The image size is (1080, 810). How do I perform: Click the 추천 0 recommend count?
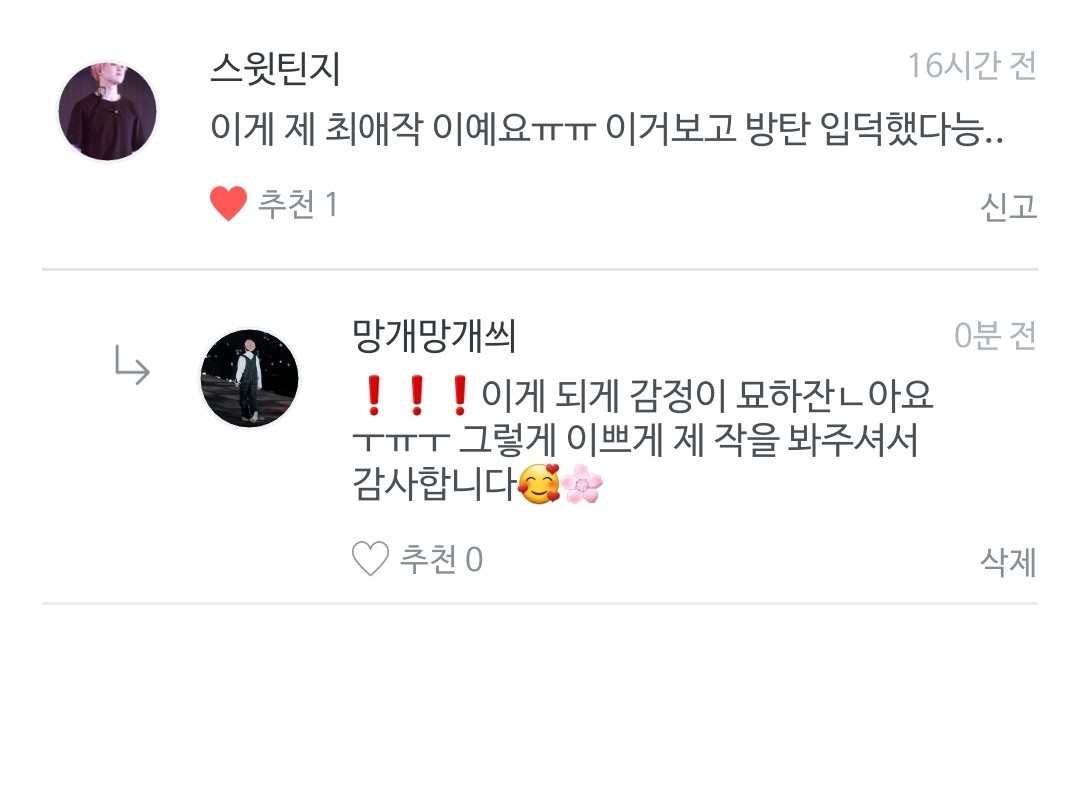[x=442, y=559]
